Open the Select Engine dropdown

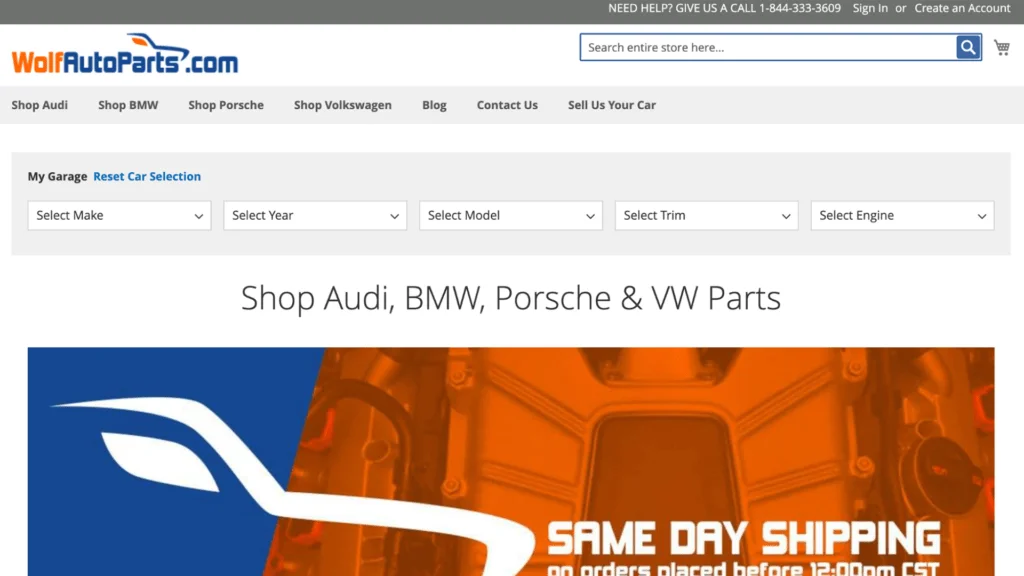[903, 216]
